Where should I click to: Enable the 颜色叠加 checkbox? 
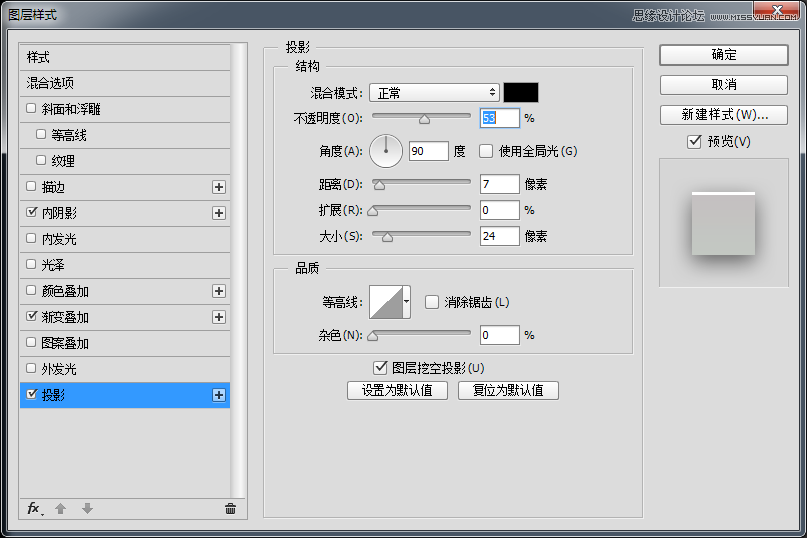(x=31, y=290)
